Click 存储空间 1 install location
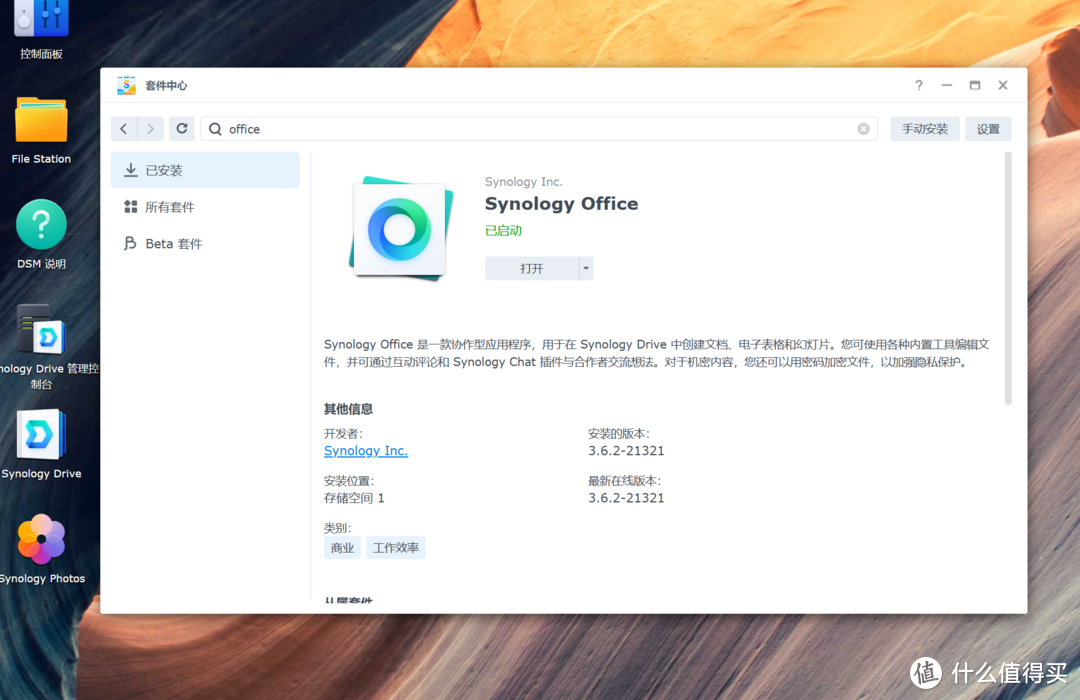The height and width of the screenshot is (700, 1080). click(x=354, y=498)
